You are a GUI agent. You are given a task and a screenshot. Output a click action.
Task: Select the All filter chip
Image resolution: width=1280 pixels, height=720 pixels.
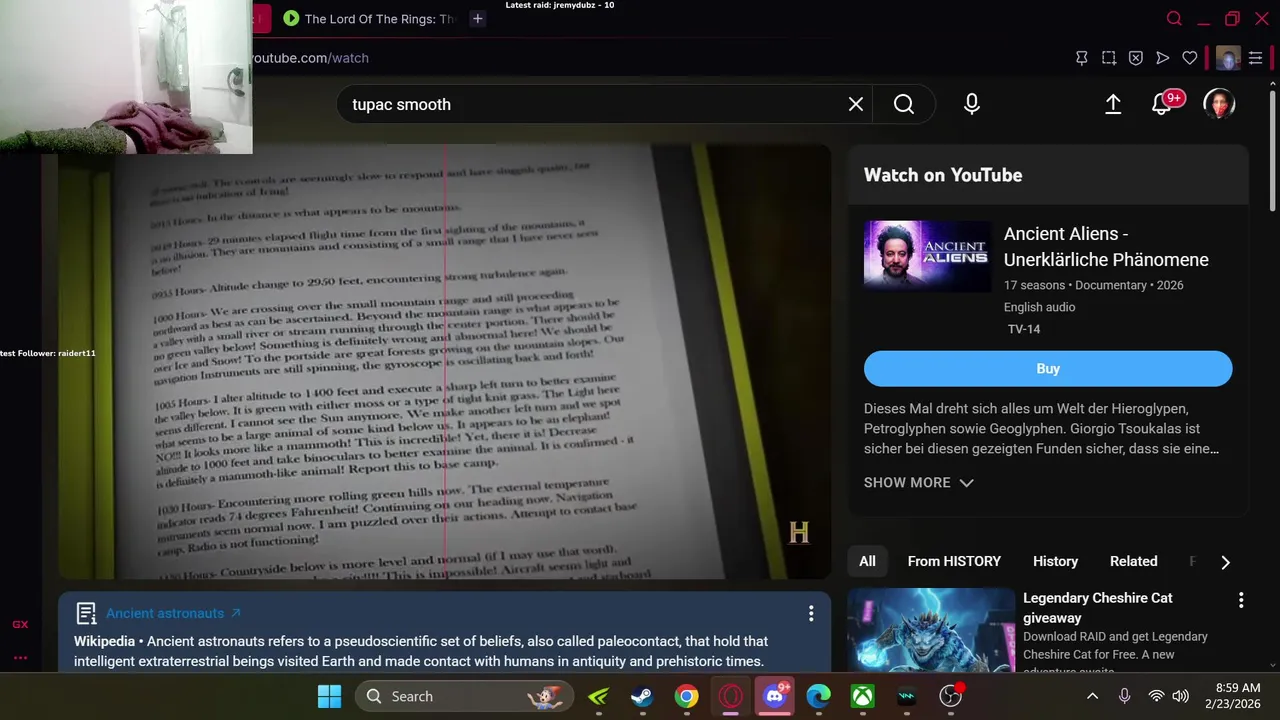[867, 561]
